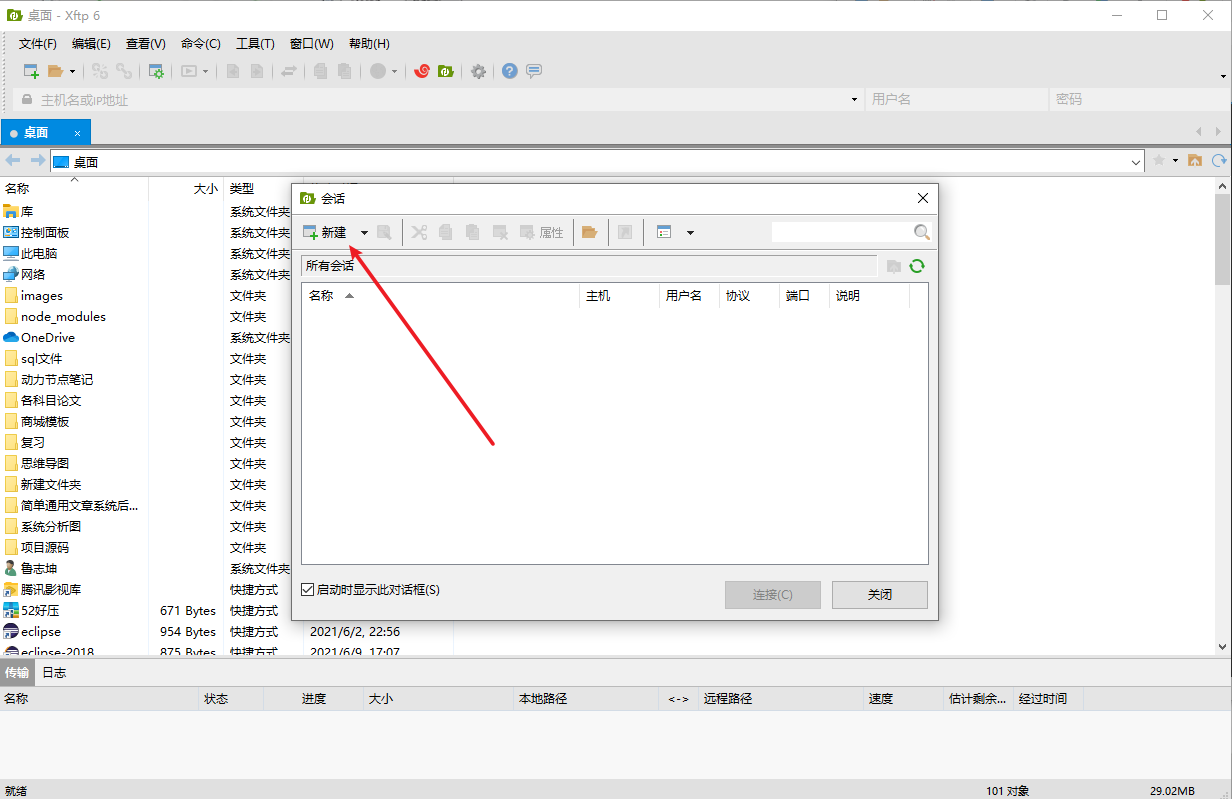Open the 查看(V) menu
Screen dimensions: 1232x799
(x=146, y=44)
